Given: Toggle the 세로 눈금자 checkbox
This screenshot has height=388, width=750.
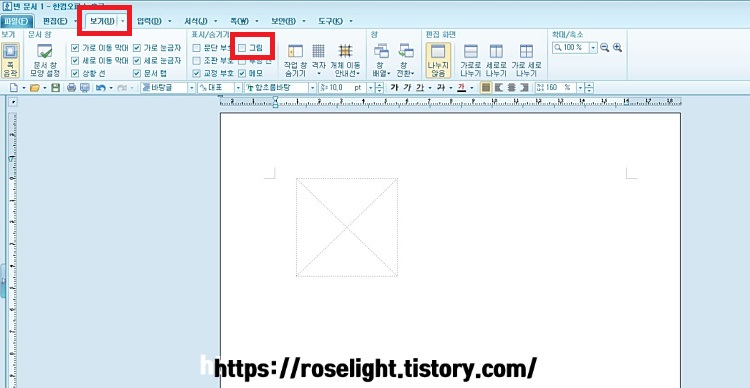Looking at the screenshot, I should (x=137, y=61).
